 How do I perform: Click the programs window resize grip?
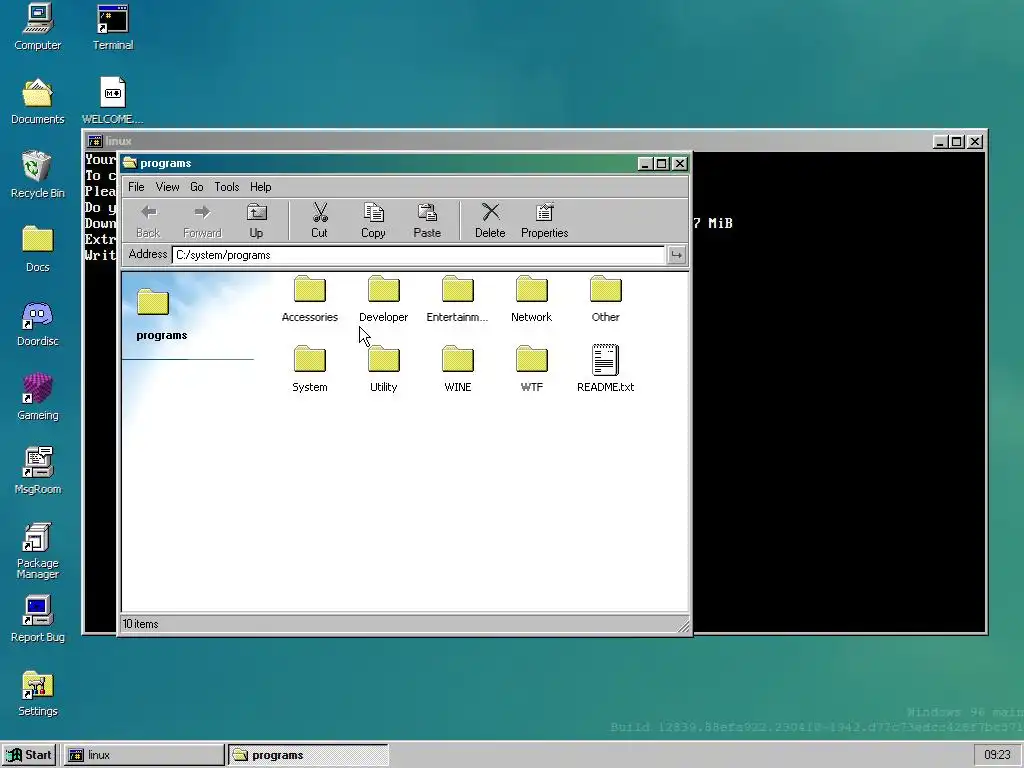point(682,626)
